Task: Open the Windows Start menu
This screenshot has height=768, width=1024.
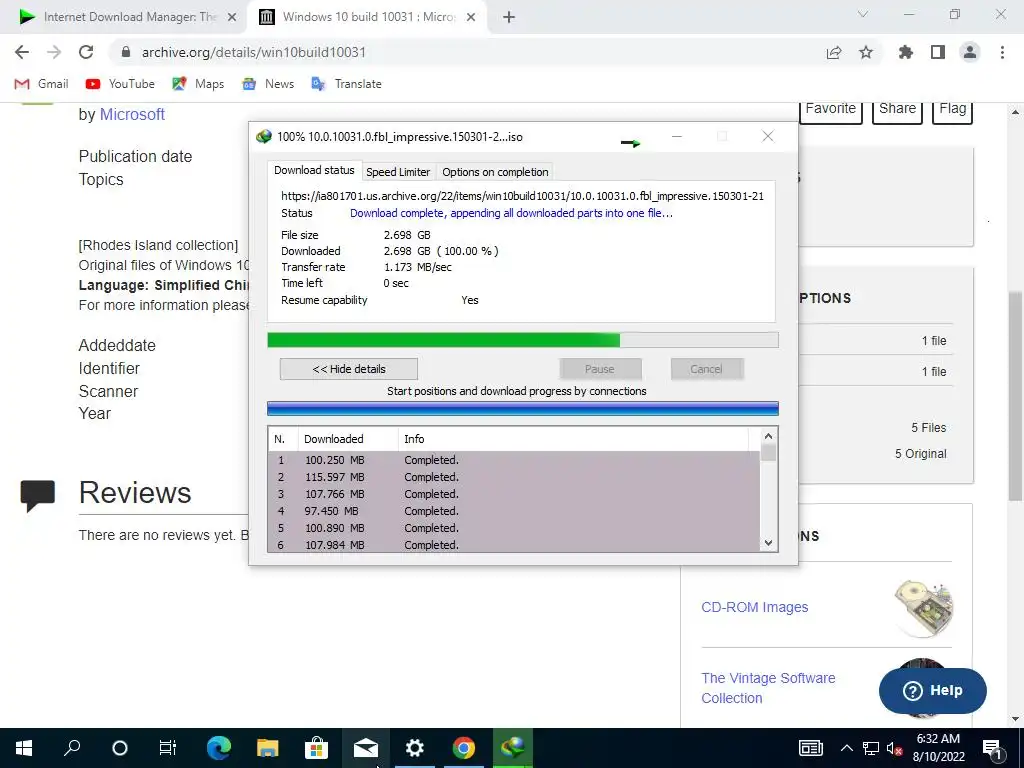Action: point(24,748)
